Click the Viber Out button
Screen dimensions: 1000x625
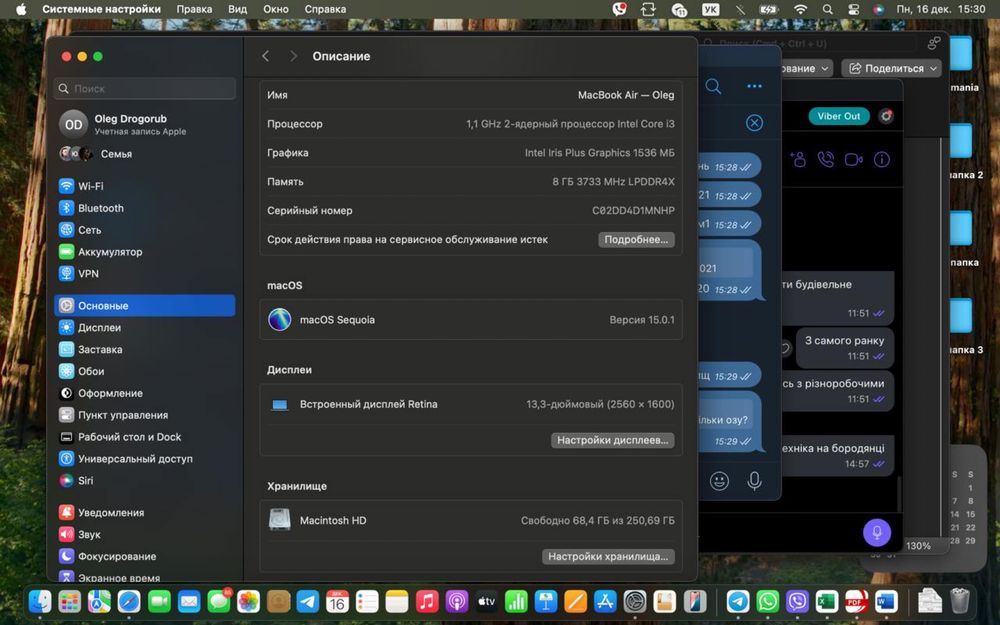[x=839, y=116]
